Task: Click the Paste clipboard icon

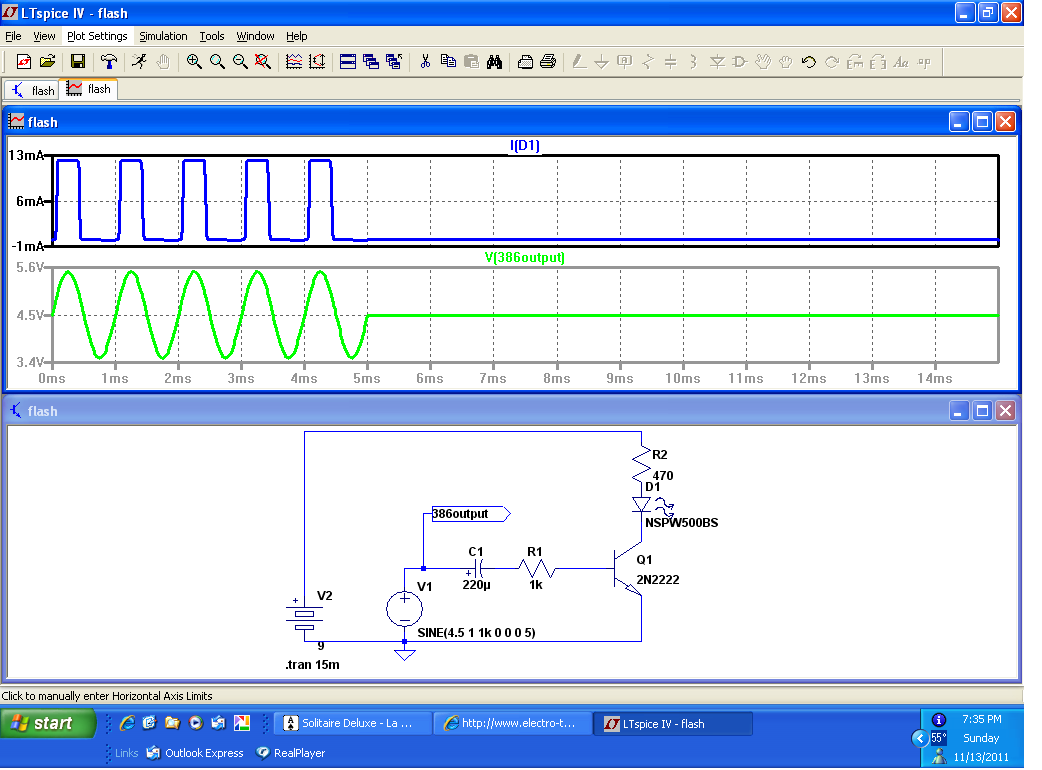Action: (471, 62)
